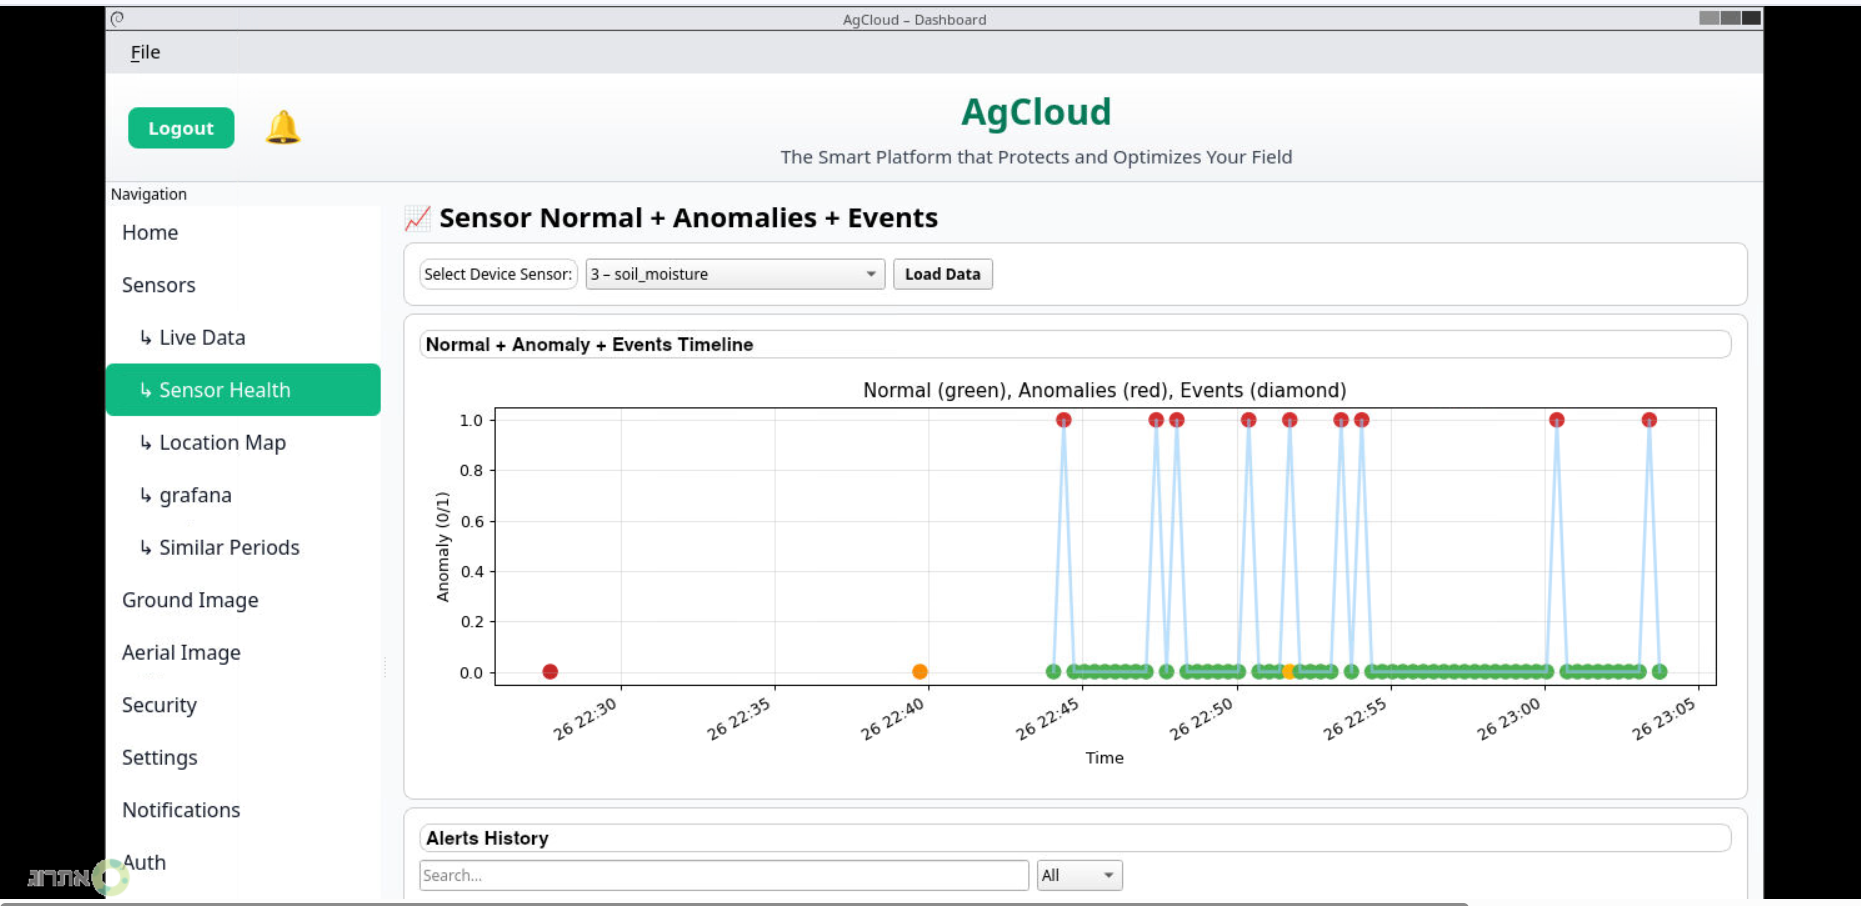Image resolution: width=1861 pixels, height=906 pixels.
Task: Open Notifications in the sidebar
Action: (181, 810)
